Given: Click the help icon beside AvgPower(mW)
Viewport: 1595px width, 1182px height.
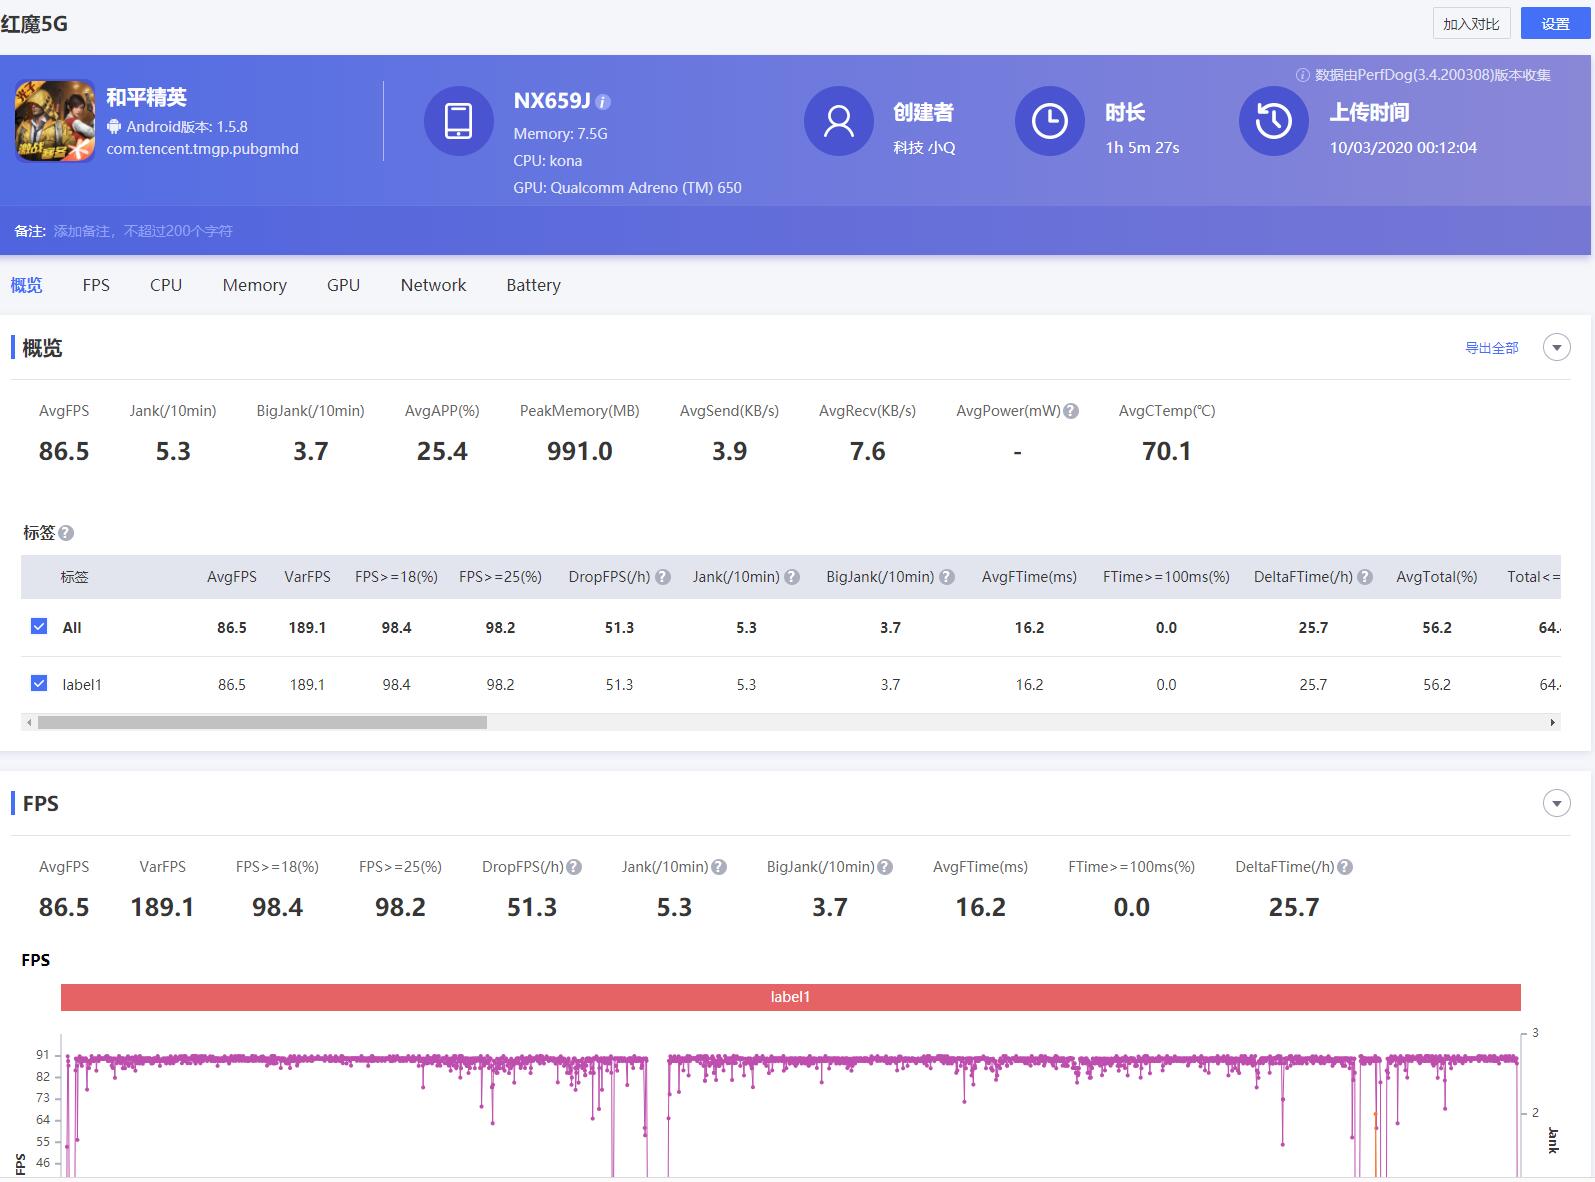Looking at the screenshot, I should click(1071, 411).
